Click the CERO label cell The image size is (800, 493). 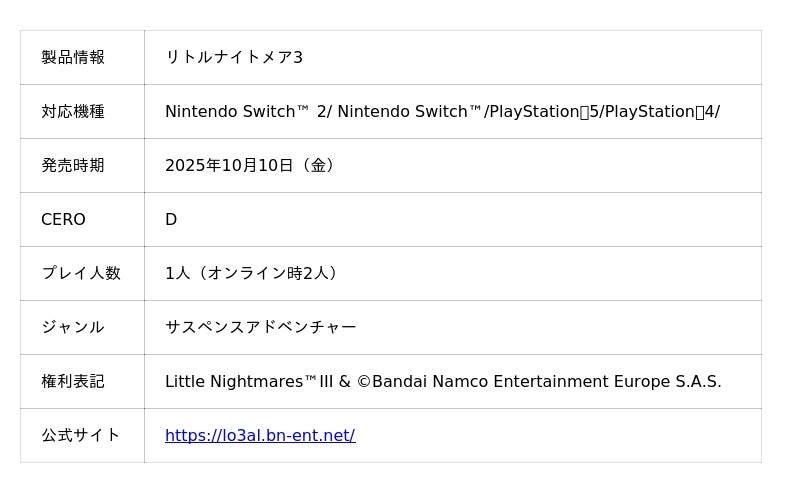click(x=63, y=219)
